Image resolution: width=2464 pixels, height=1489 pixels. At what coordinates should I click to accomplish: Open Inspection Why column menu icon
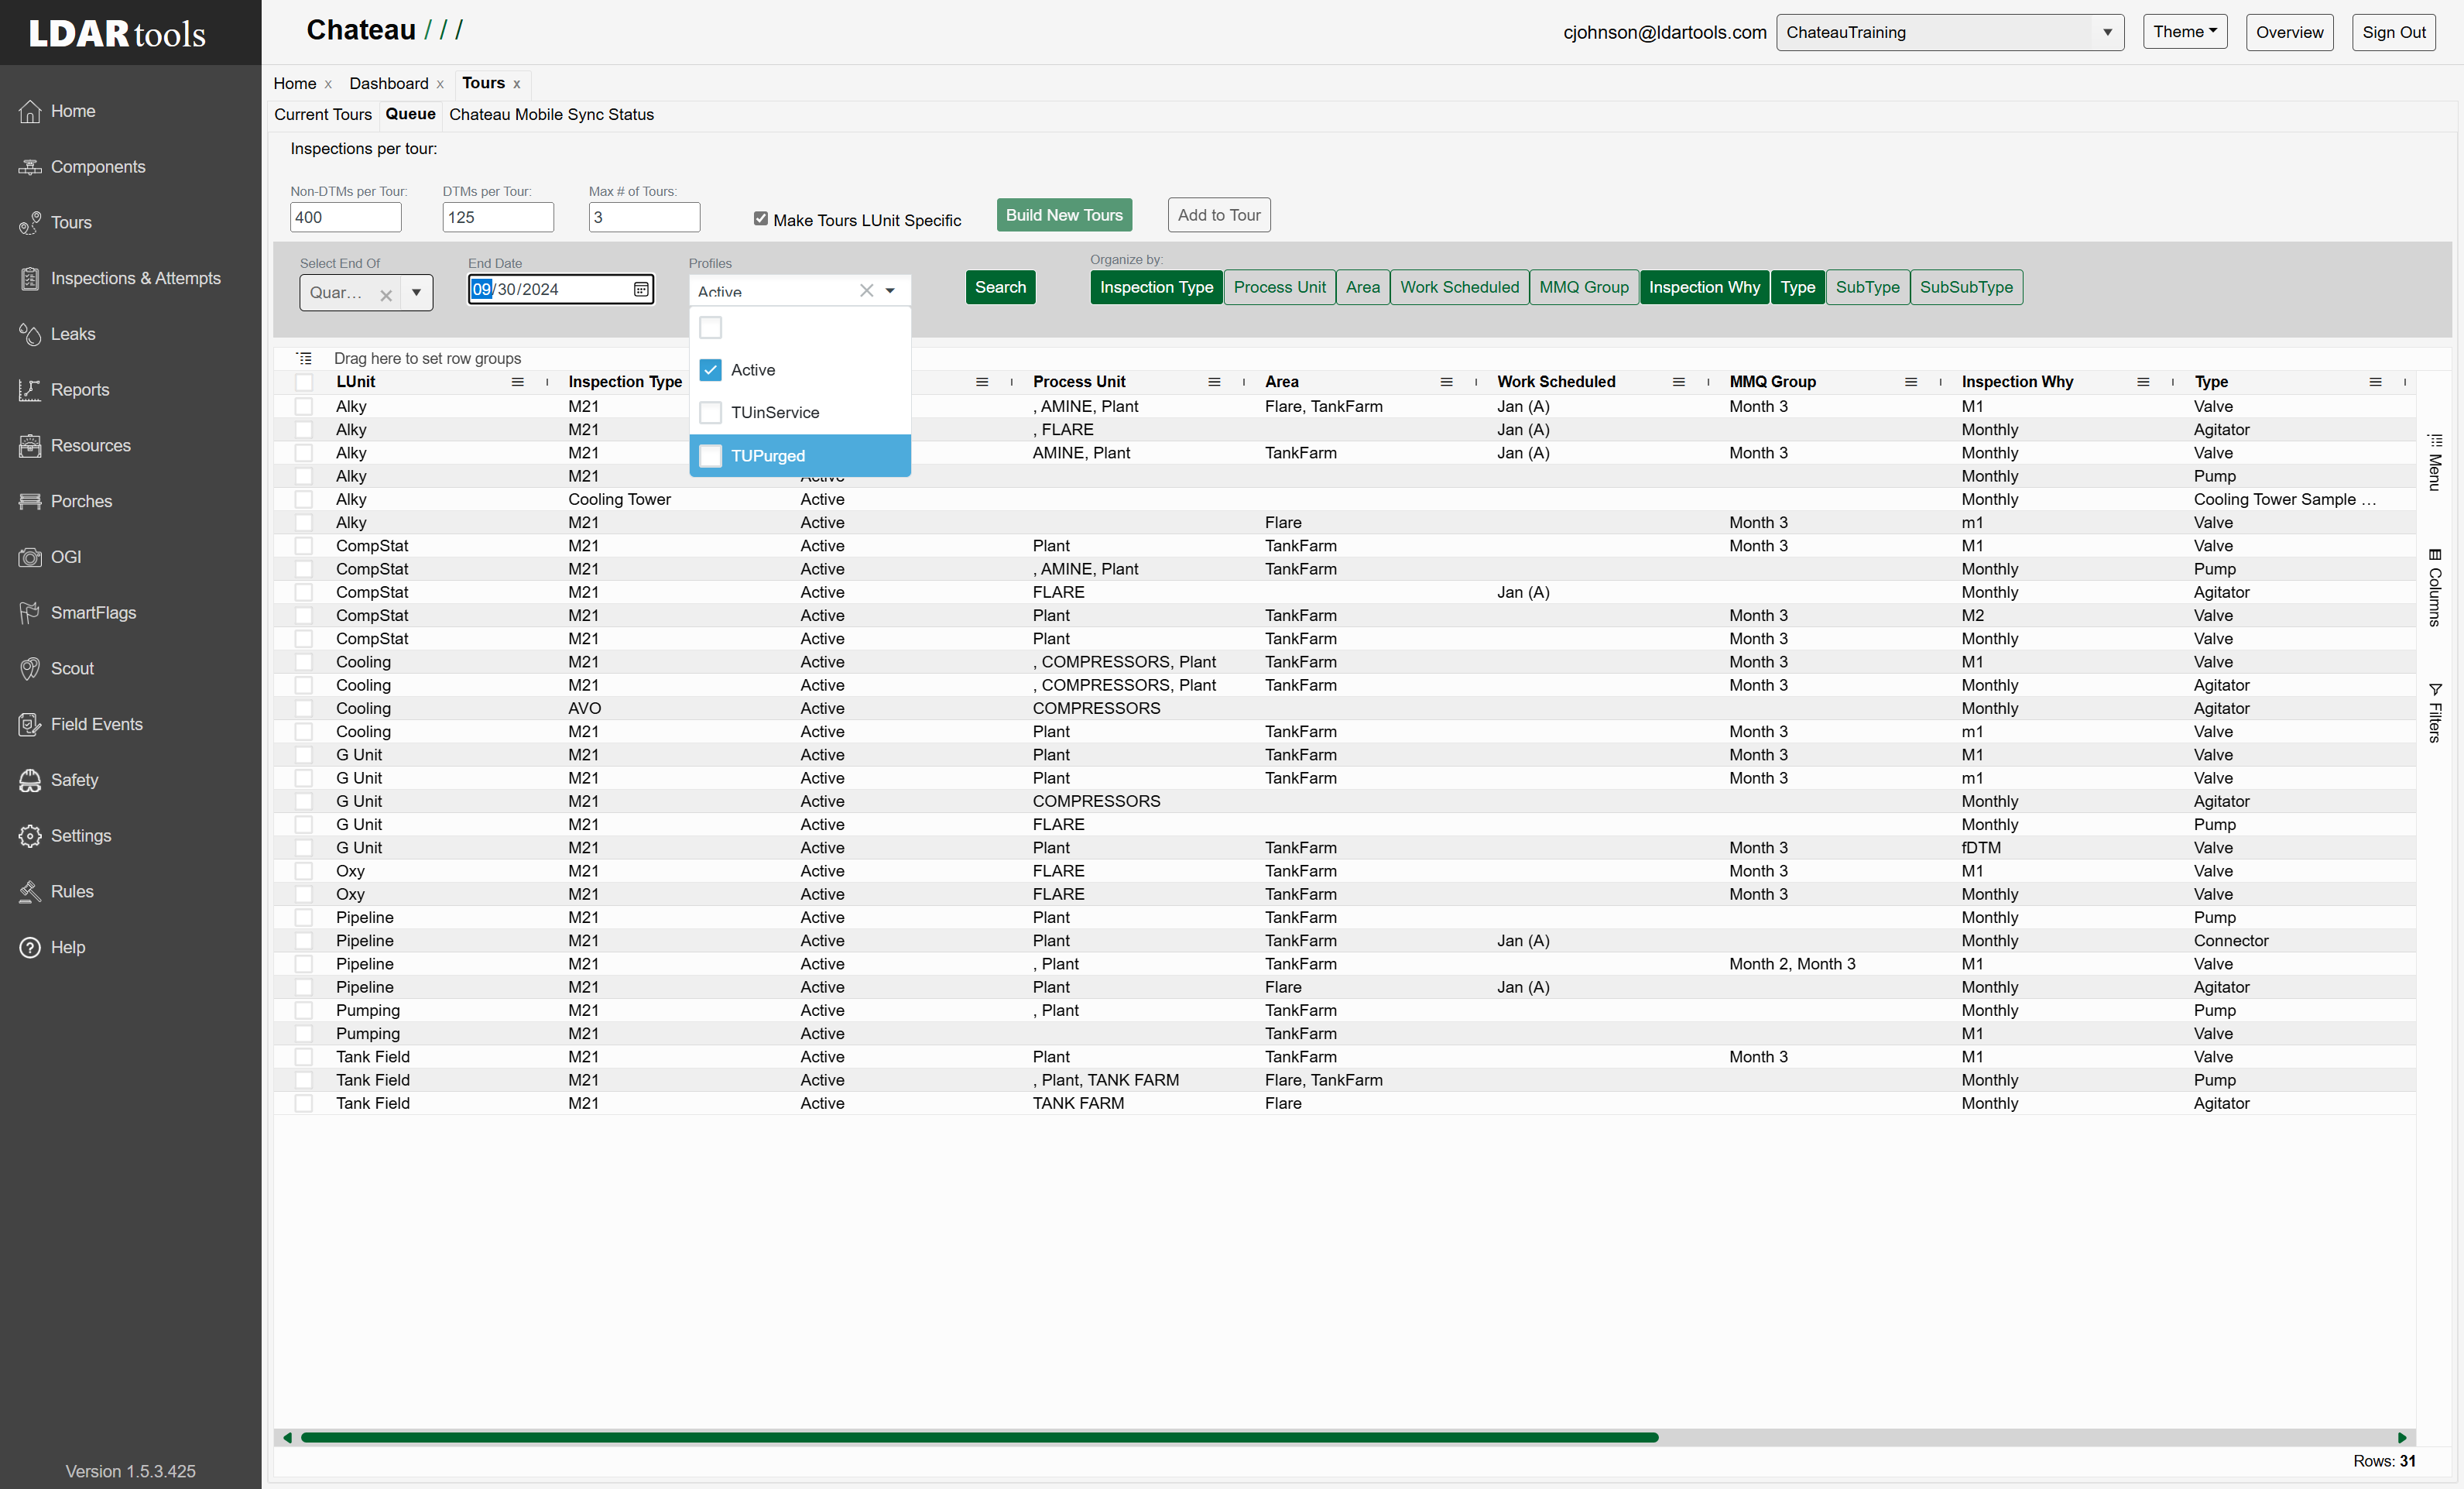(x=2143, y=382)
